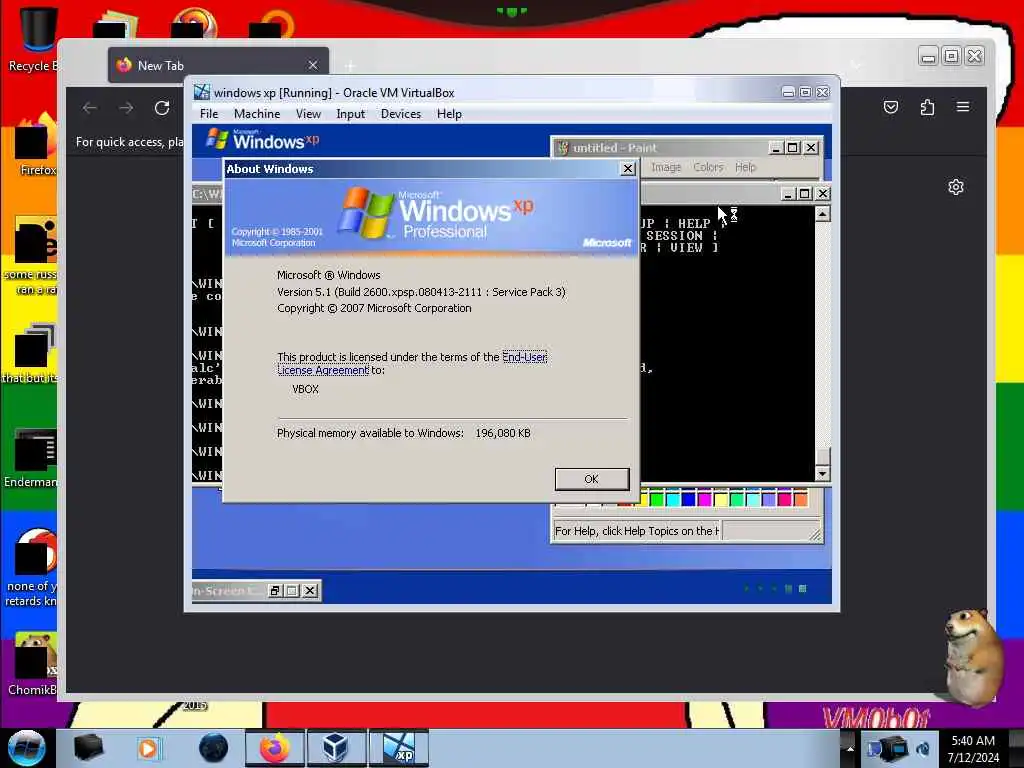Open the Recycle Bin desktop icon
1024x768 pixels.
point(33,39)
